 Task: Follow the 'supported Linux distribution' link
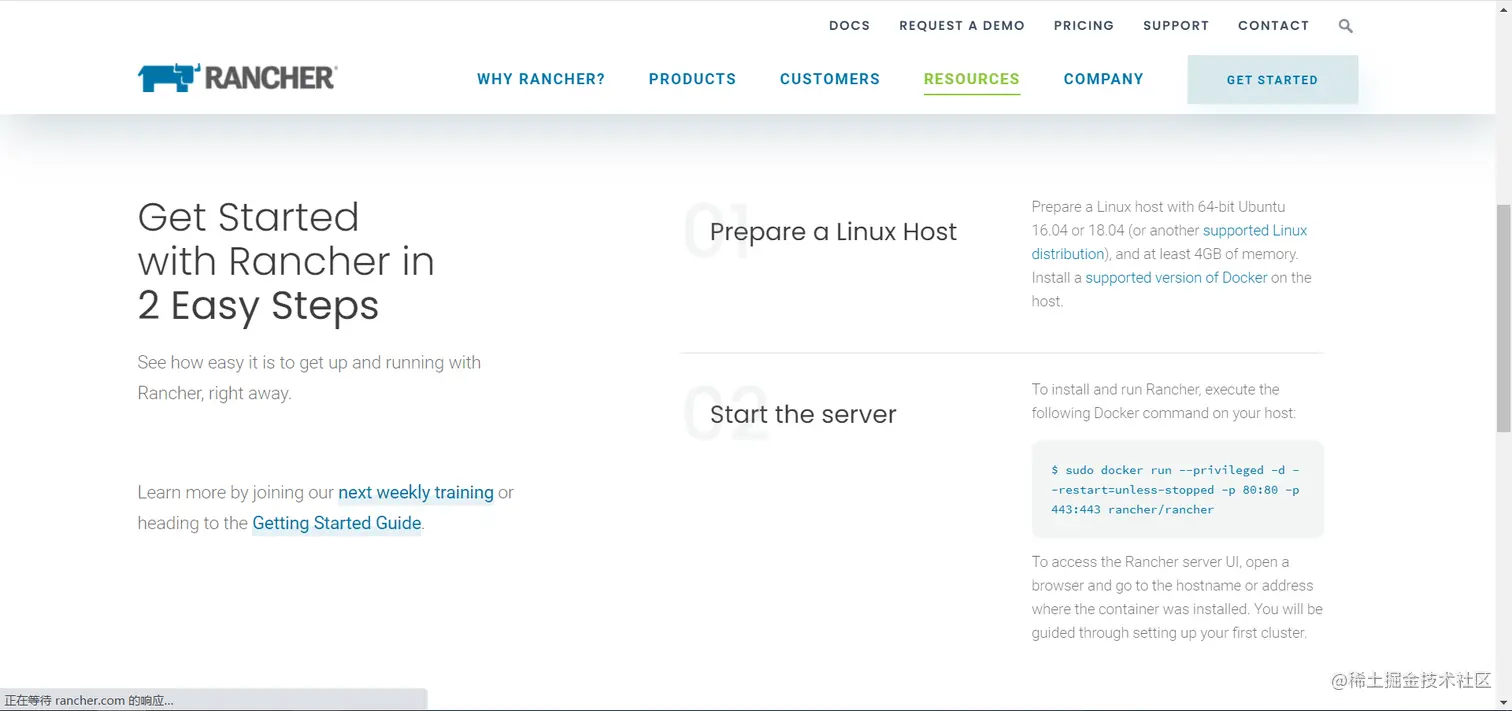click(x=1255, y=231)
